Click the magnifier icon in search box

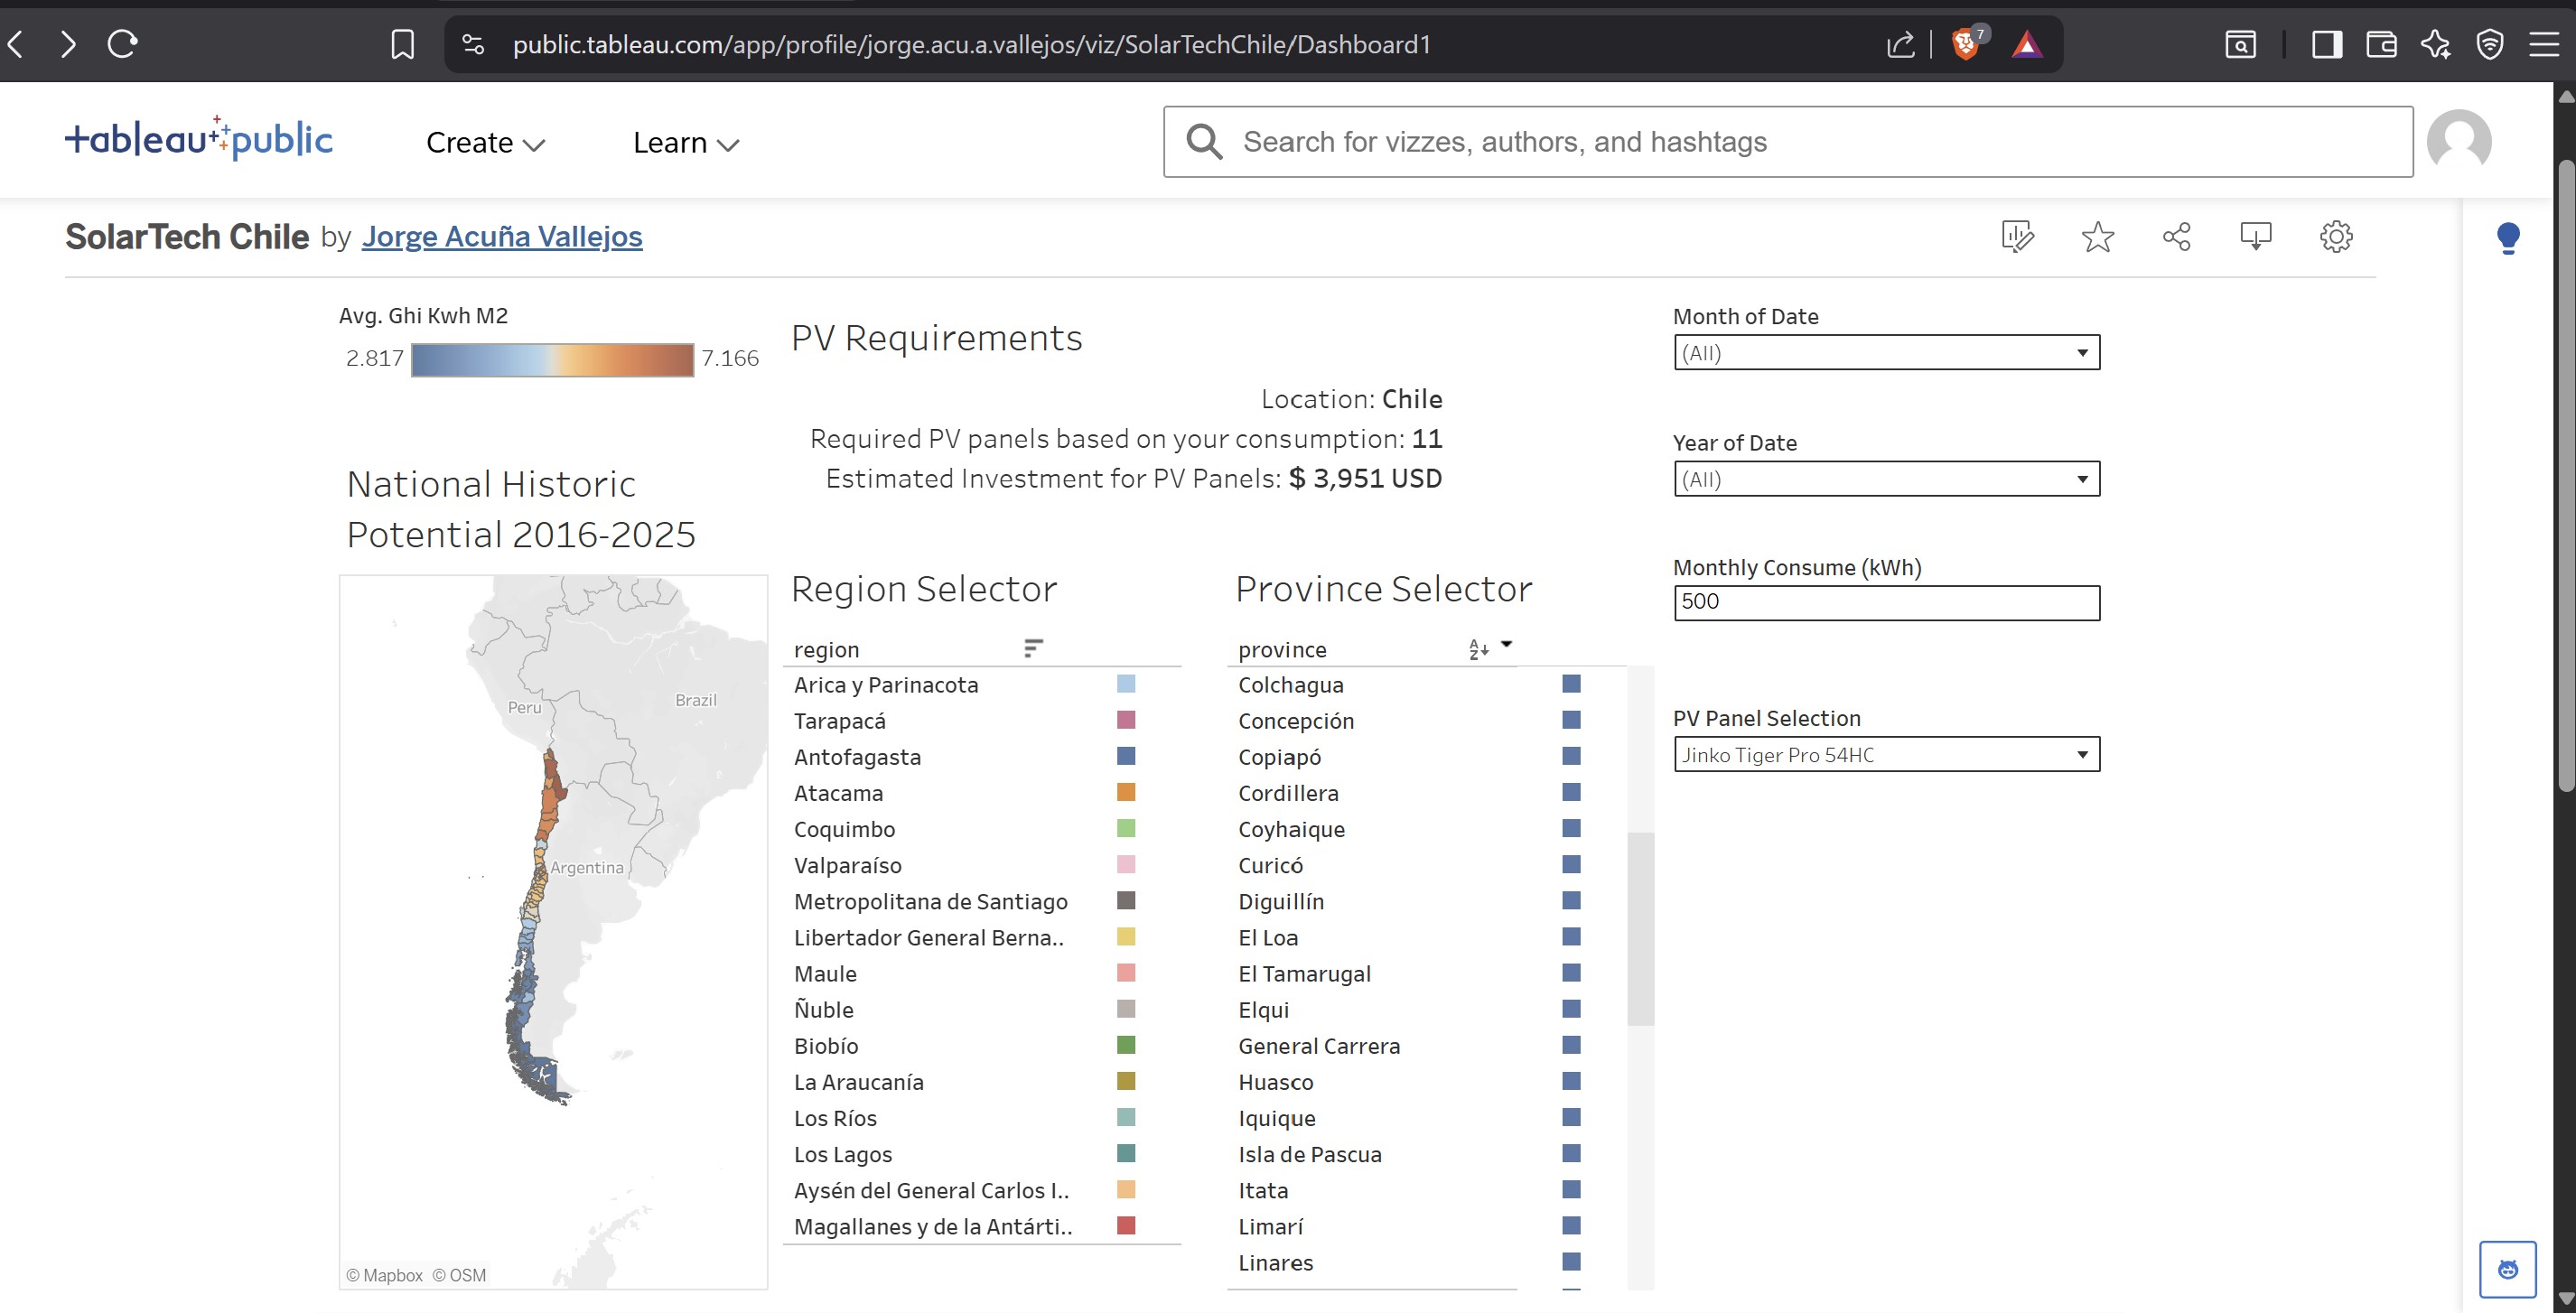pyautogui.click(x=1203, y=141)
